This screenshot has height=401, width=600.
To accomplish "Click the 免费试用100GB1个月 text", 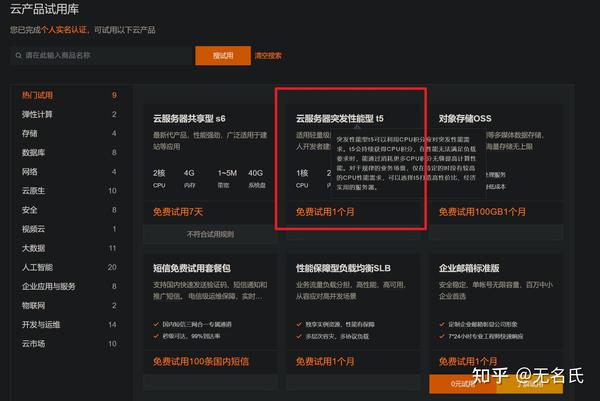I will point(482,212).
